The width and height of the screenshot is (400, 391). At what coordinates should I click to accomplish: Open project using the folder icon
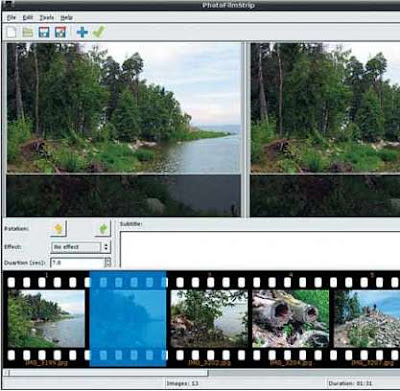[x=28, y=32]
